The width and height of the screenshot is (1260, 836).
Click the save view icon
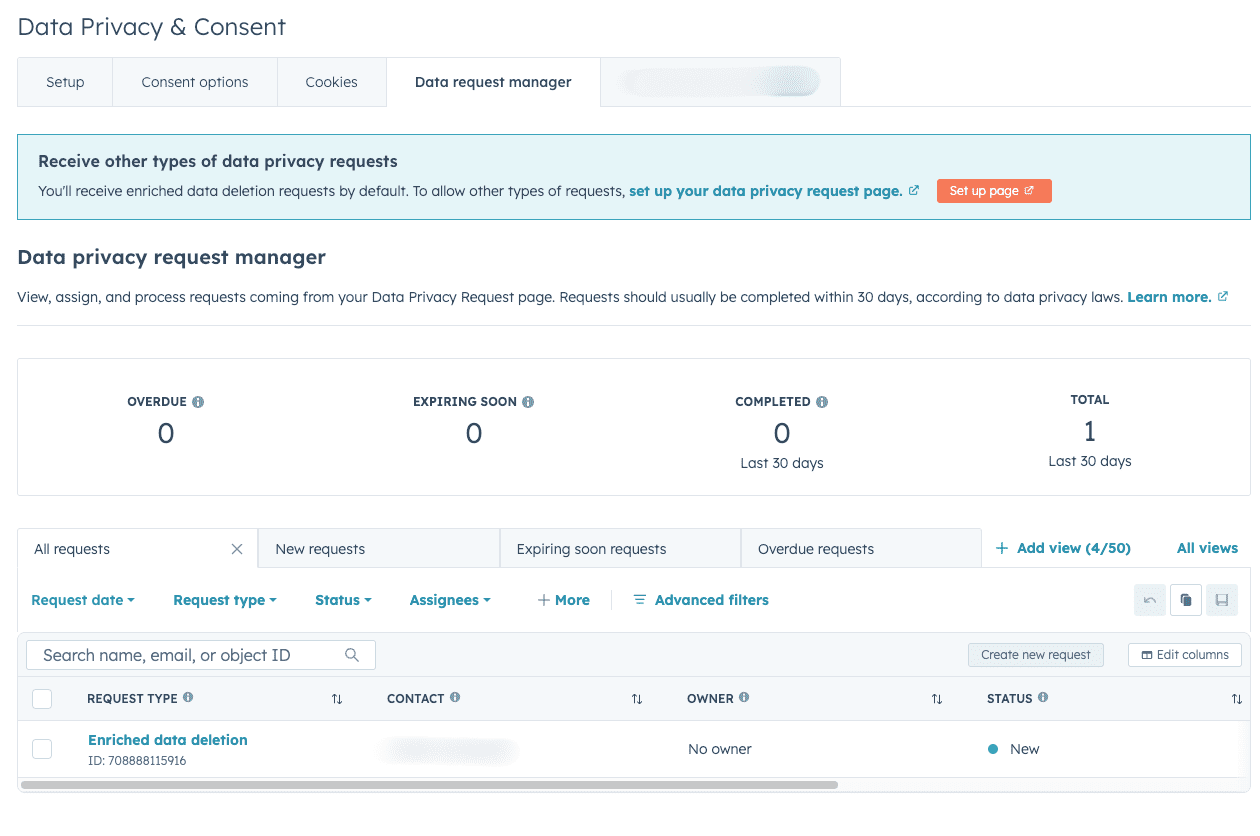click(1221, 599)
